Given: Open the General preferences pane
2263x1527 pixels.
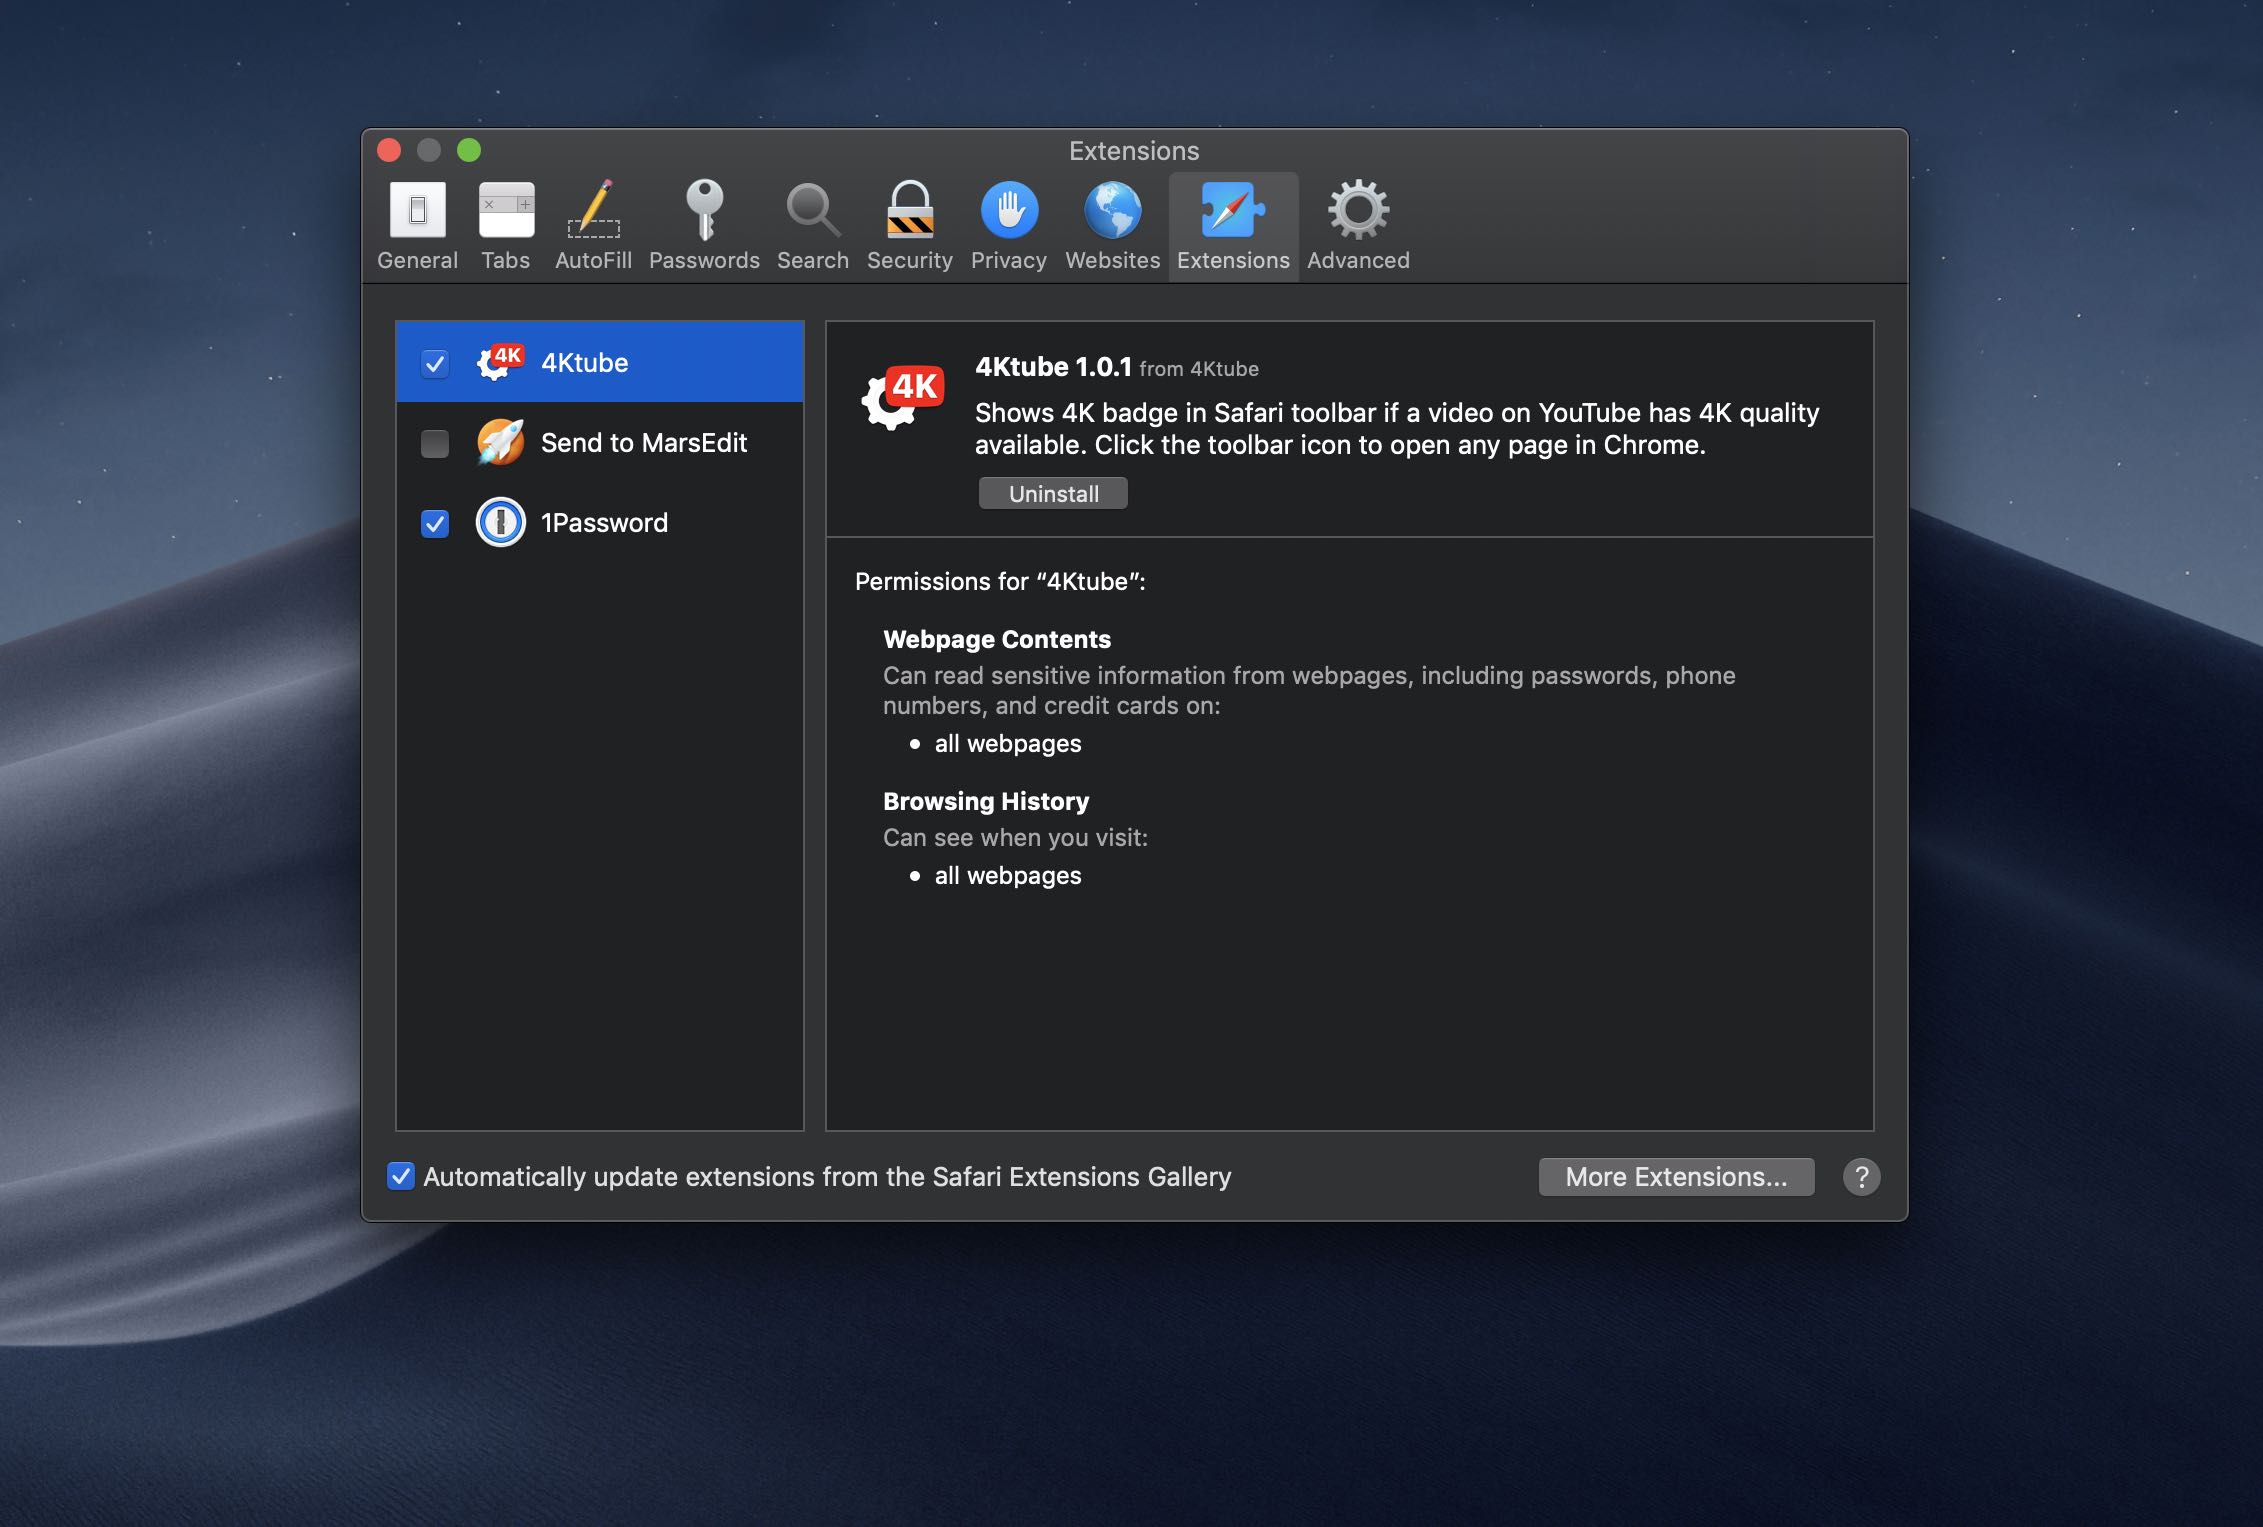Looking at the screenshot, I should 417,227.
